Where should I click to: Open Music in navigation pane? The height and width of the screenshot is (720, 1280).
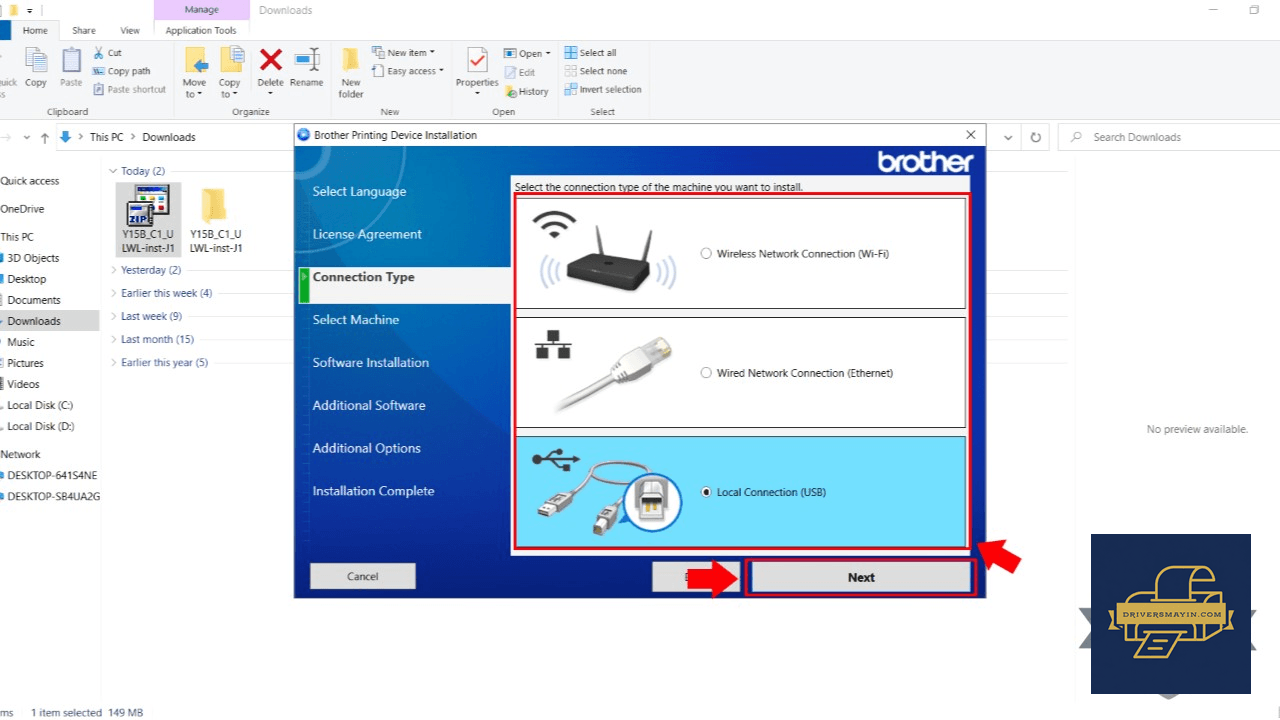coord(21,342)
